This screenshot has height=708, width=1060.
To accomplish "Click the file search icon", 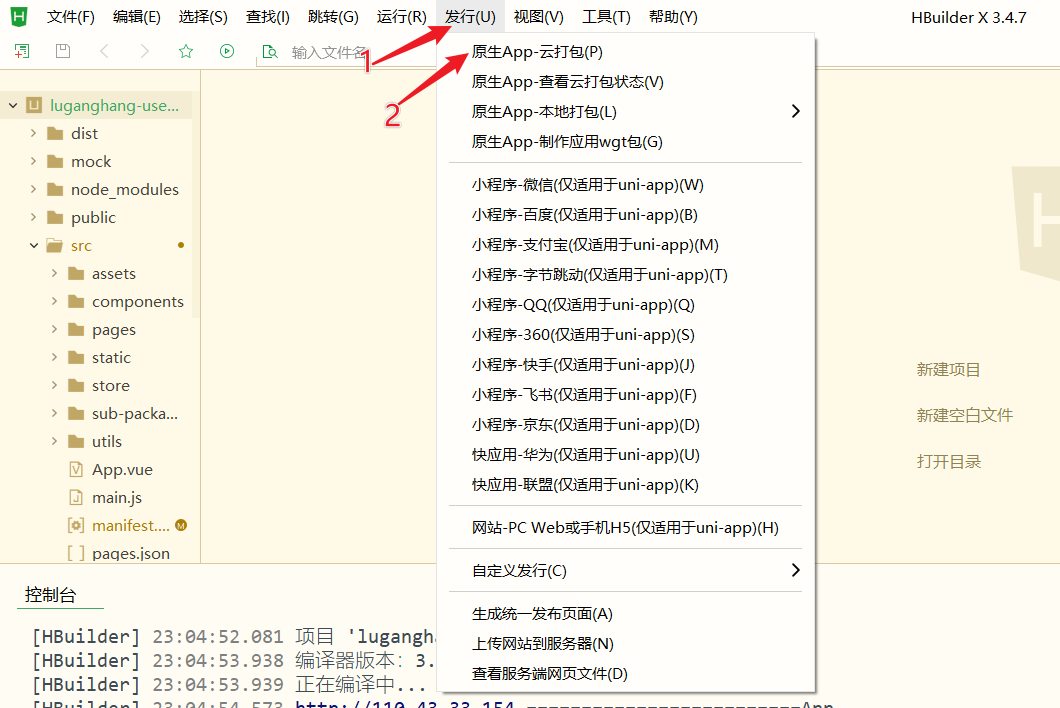I will (x=270, y=51).
